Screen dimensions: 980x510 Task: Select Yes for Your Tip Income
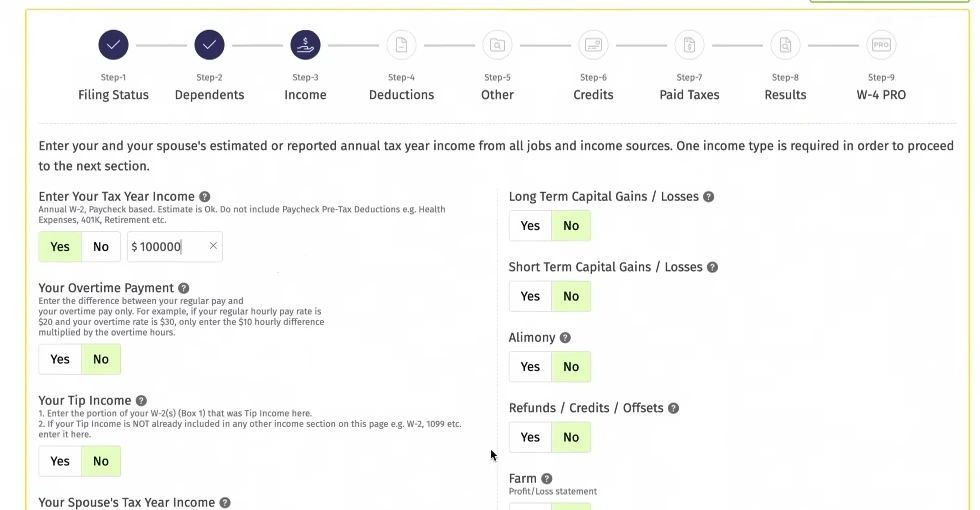click(x=60, y=461)
